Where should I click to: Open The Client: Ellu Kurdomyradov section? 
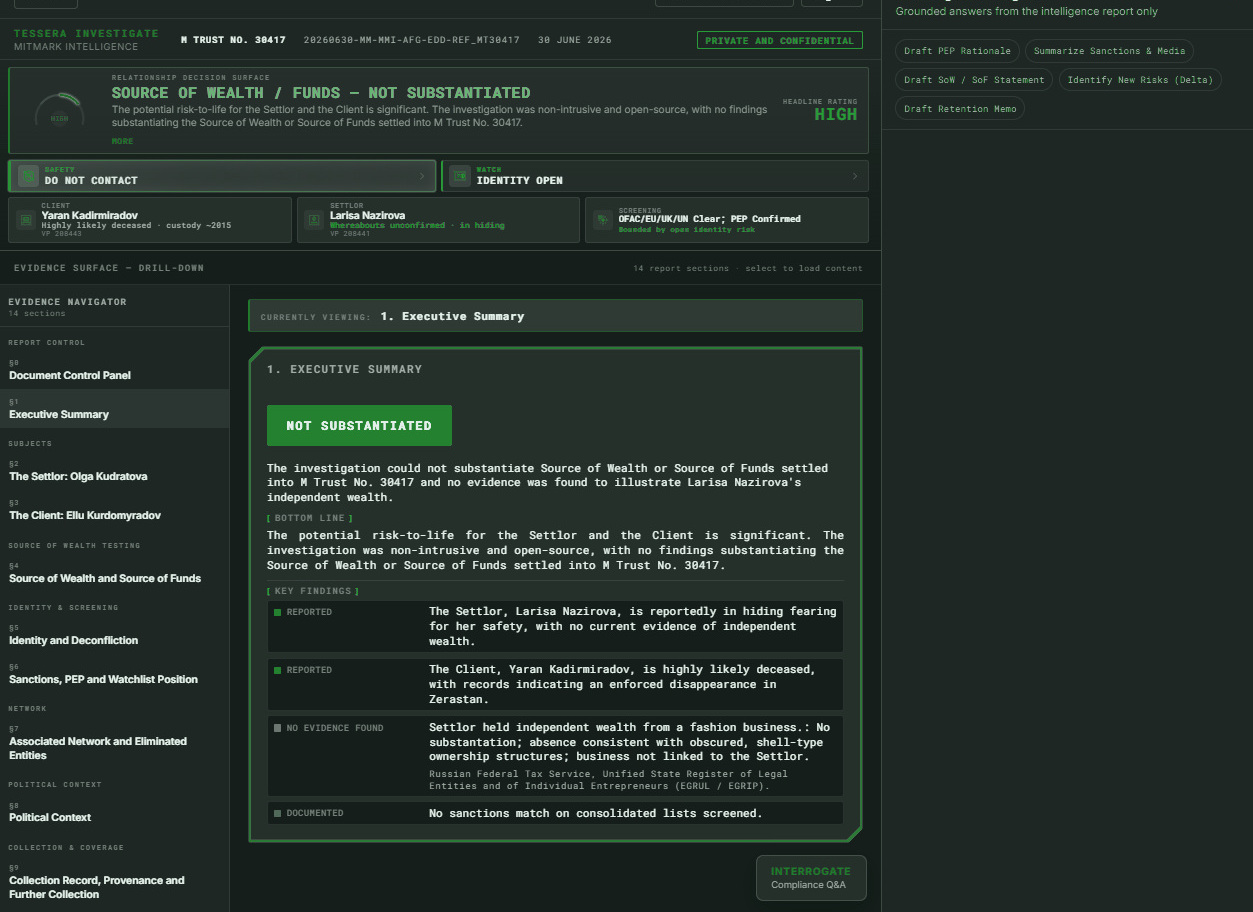tap(114, 510)
